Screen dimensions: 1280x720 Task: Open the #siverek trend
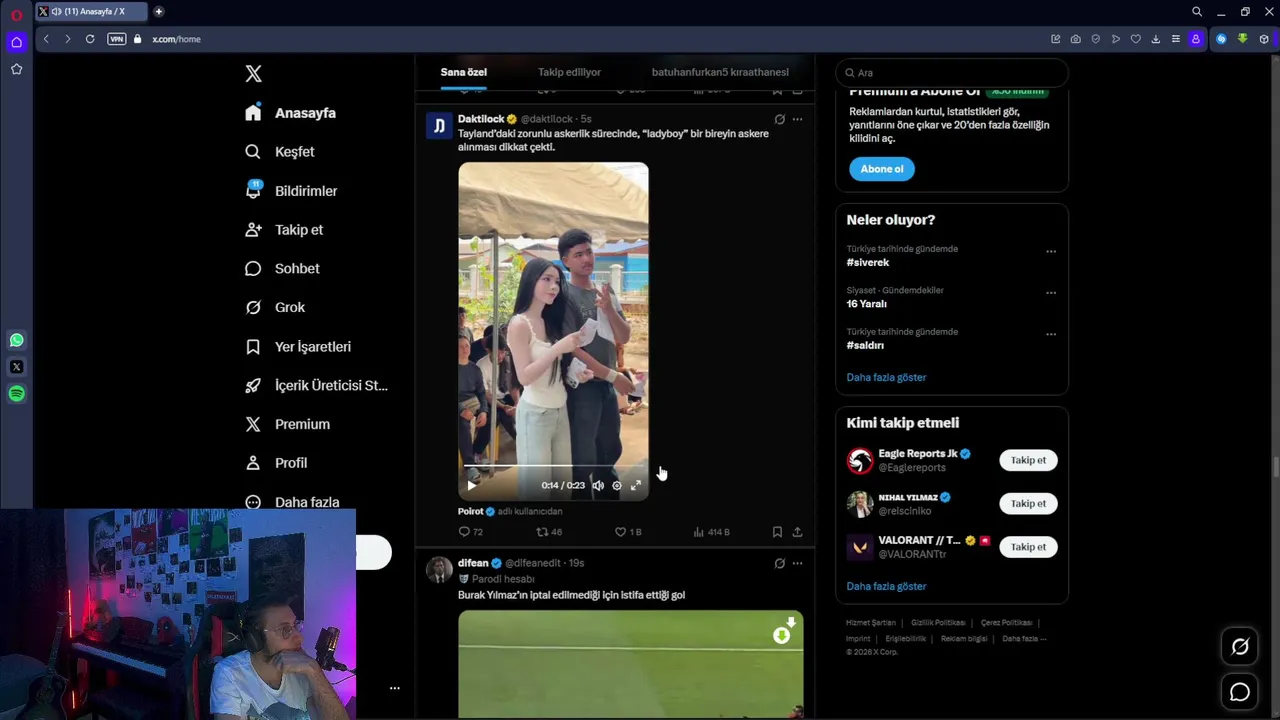[x=868, y=263]
